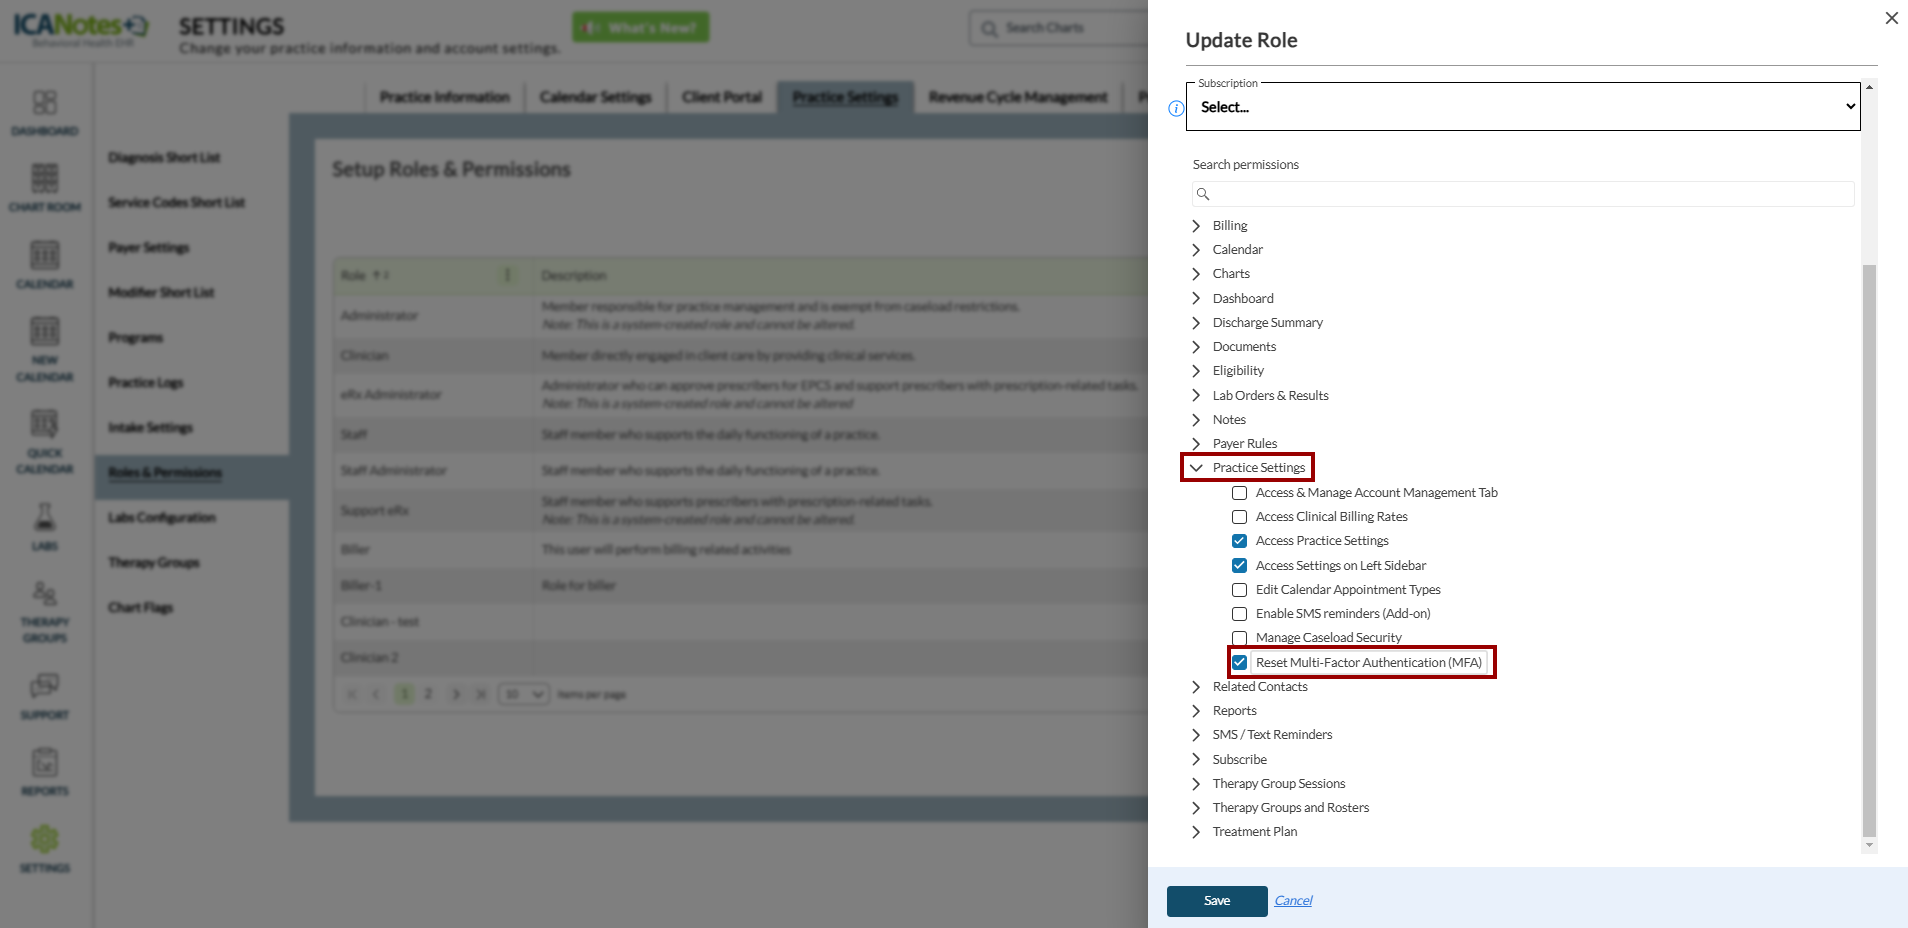Open Labs in the main navigation sidebar
This screenshot has width=1908, height=928.
[x=45, y=526]
